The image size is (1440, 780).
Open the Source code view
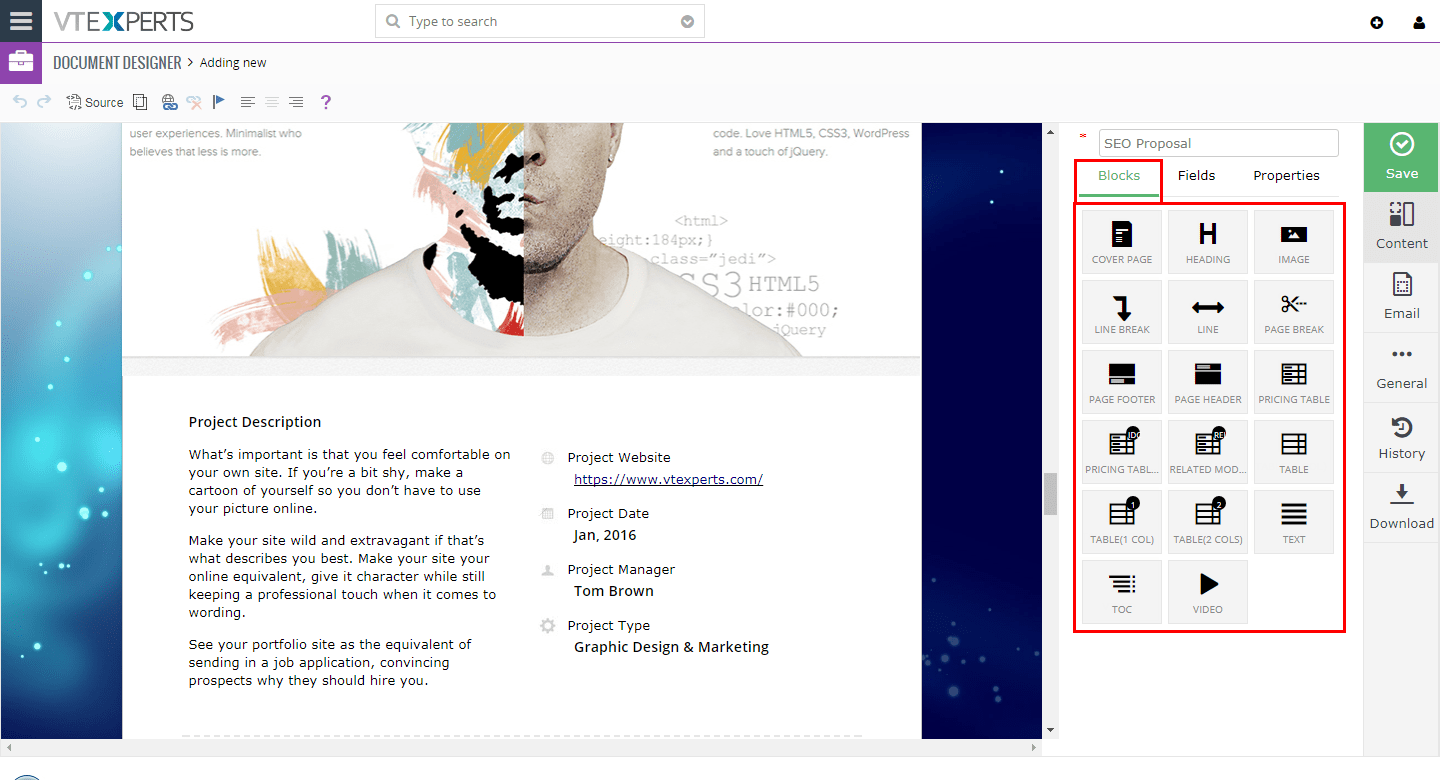(x=94, y=101)
